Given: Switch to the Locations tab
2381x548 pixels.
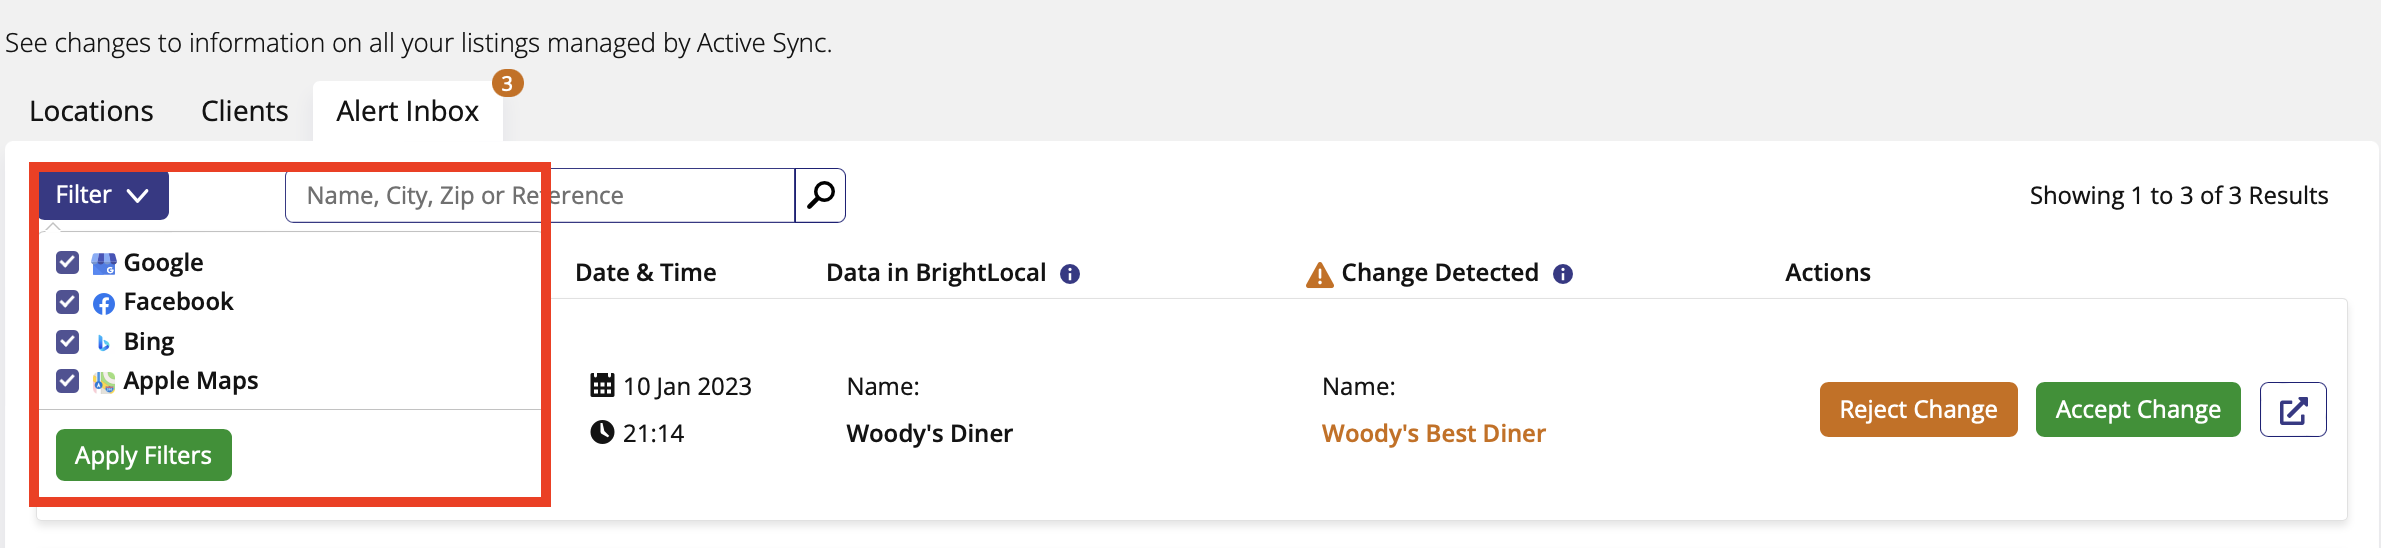Looking at the screenshot, I should coord(91,111).
